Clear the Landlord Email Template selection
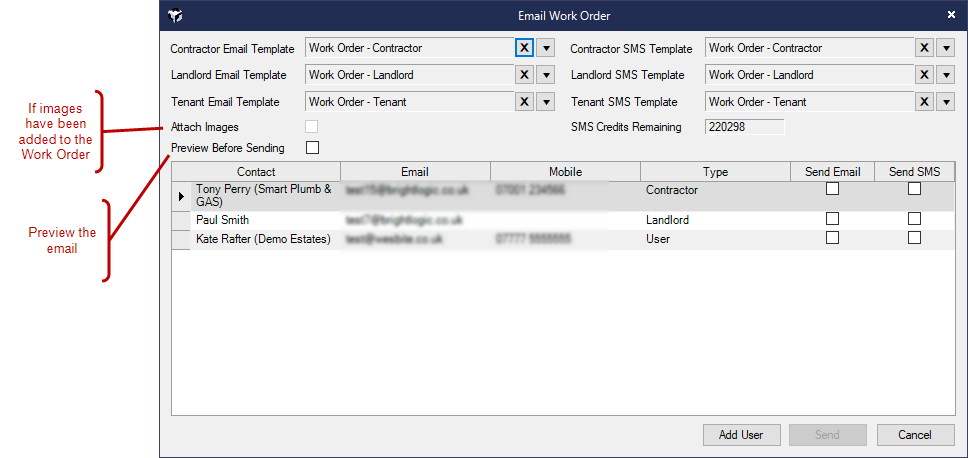The width and height of the screenshot is (968, 458). pyautogui.click(x=524, y=75)
